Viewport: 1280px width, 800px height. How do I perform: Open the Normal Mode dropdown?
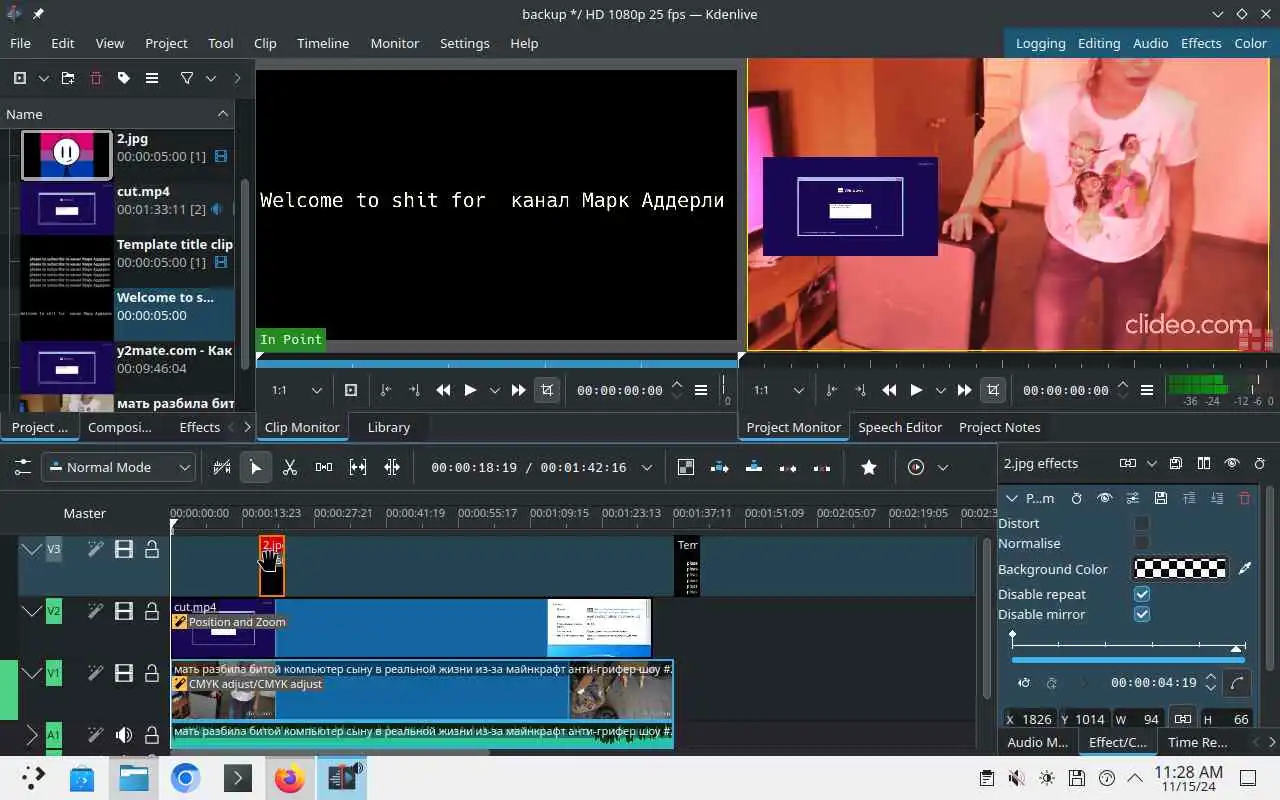[119, 467]
